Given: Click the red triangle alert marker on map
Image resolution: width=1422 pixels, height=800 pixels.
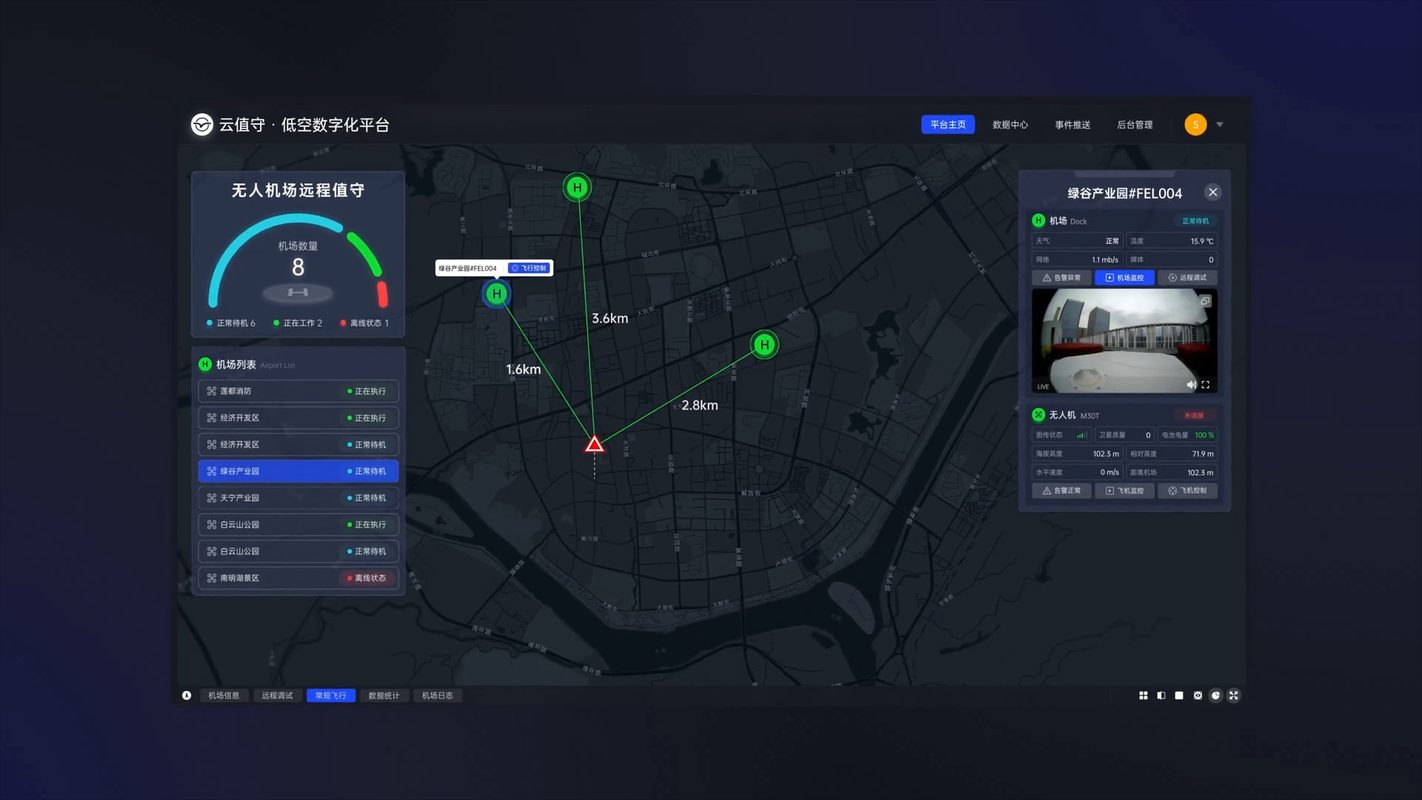Looking at the screenshot, I should click(594, 444).
